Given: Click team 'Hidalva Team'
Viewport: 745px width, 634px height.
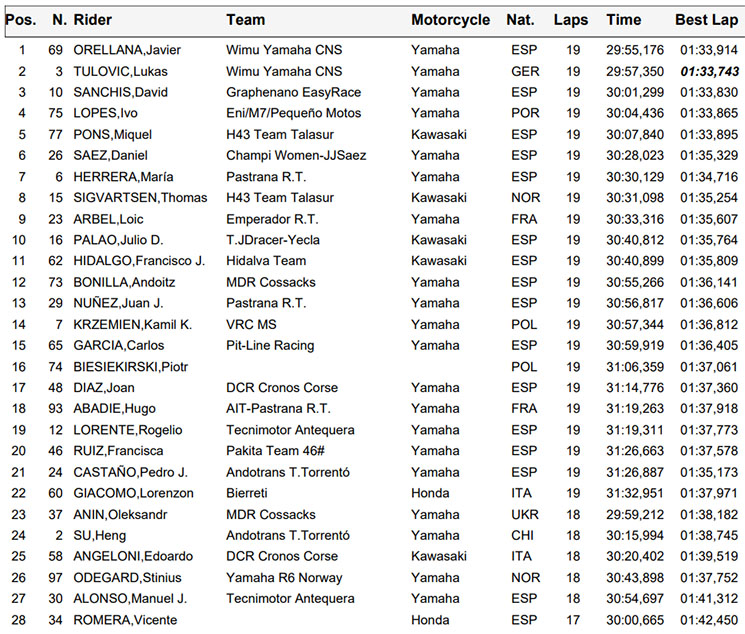Looking at the screenshot, I should click(x=266, y=261).
